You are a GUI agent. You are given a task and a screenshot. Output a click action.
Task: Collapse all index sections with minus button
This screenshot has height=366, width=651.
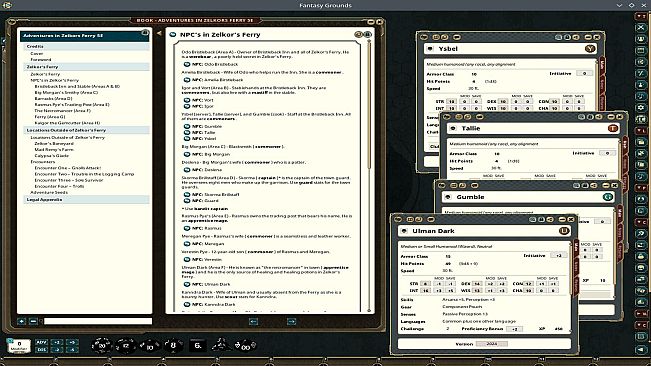point(33,321)
